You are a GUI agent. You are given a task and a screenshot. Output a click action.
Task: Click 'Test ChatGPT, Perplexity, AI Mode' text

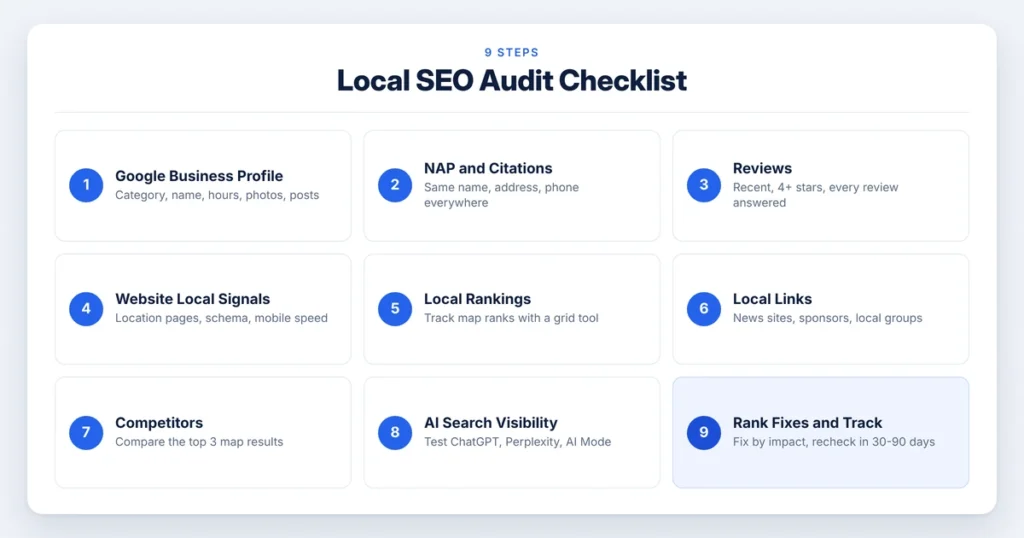point(518,442)
